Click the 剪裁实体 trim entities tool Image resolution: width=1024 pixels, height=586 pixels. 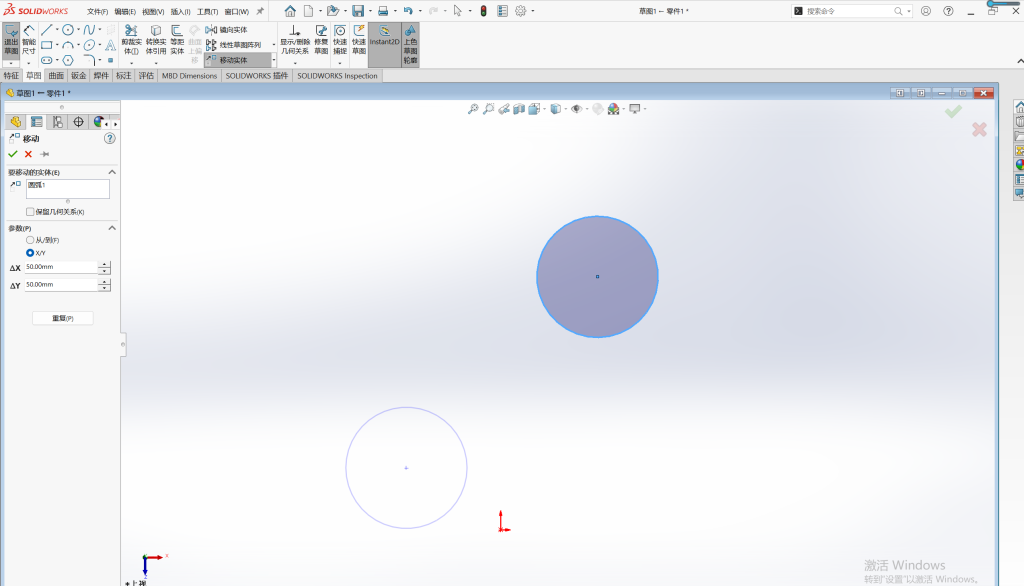pos(131,41)
